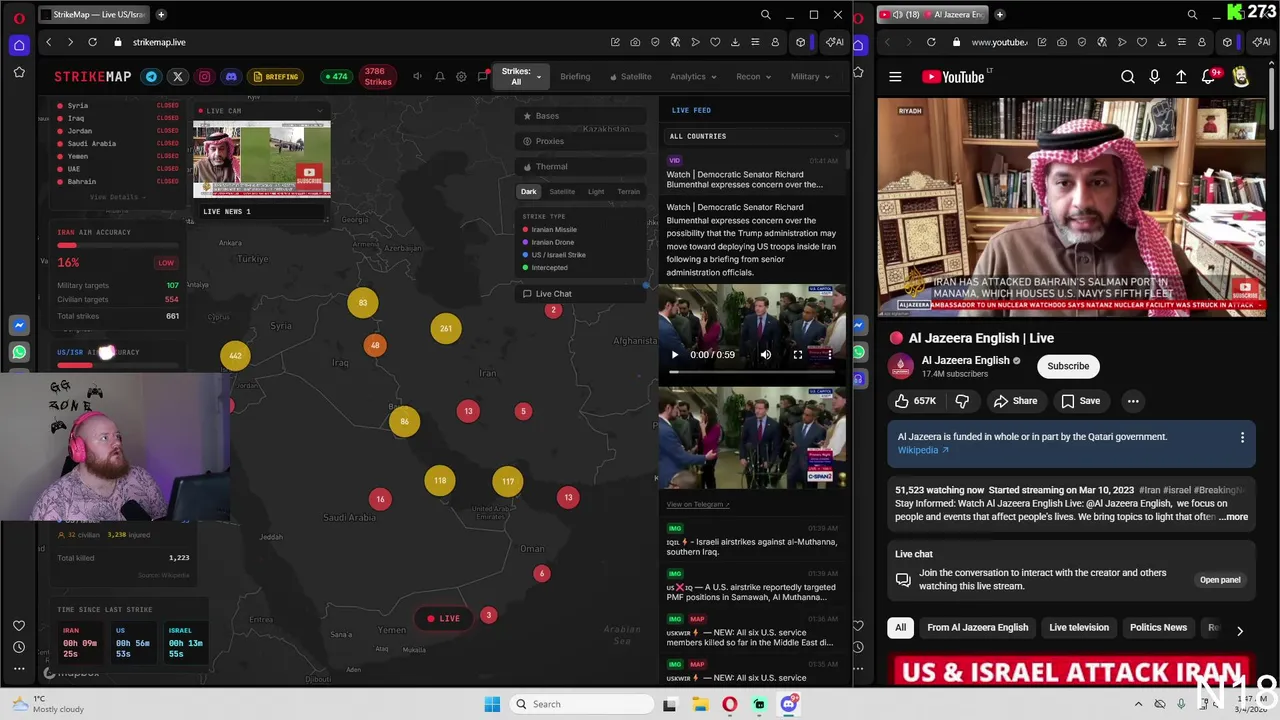Select the Light map style
Screen dimensions: 1280x720
click(x=596, y=192)
